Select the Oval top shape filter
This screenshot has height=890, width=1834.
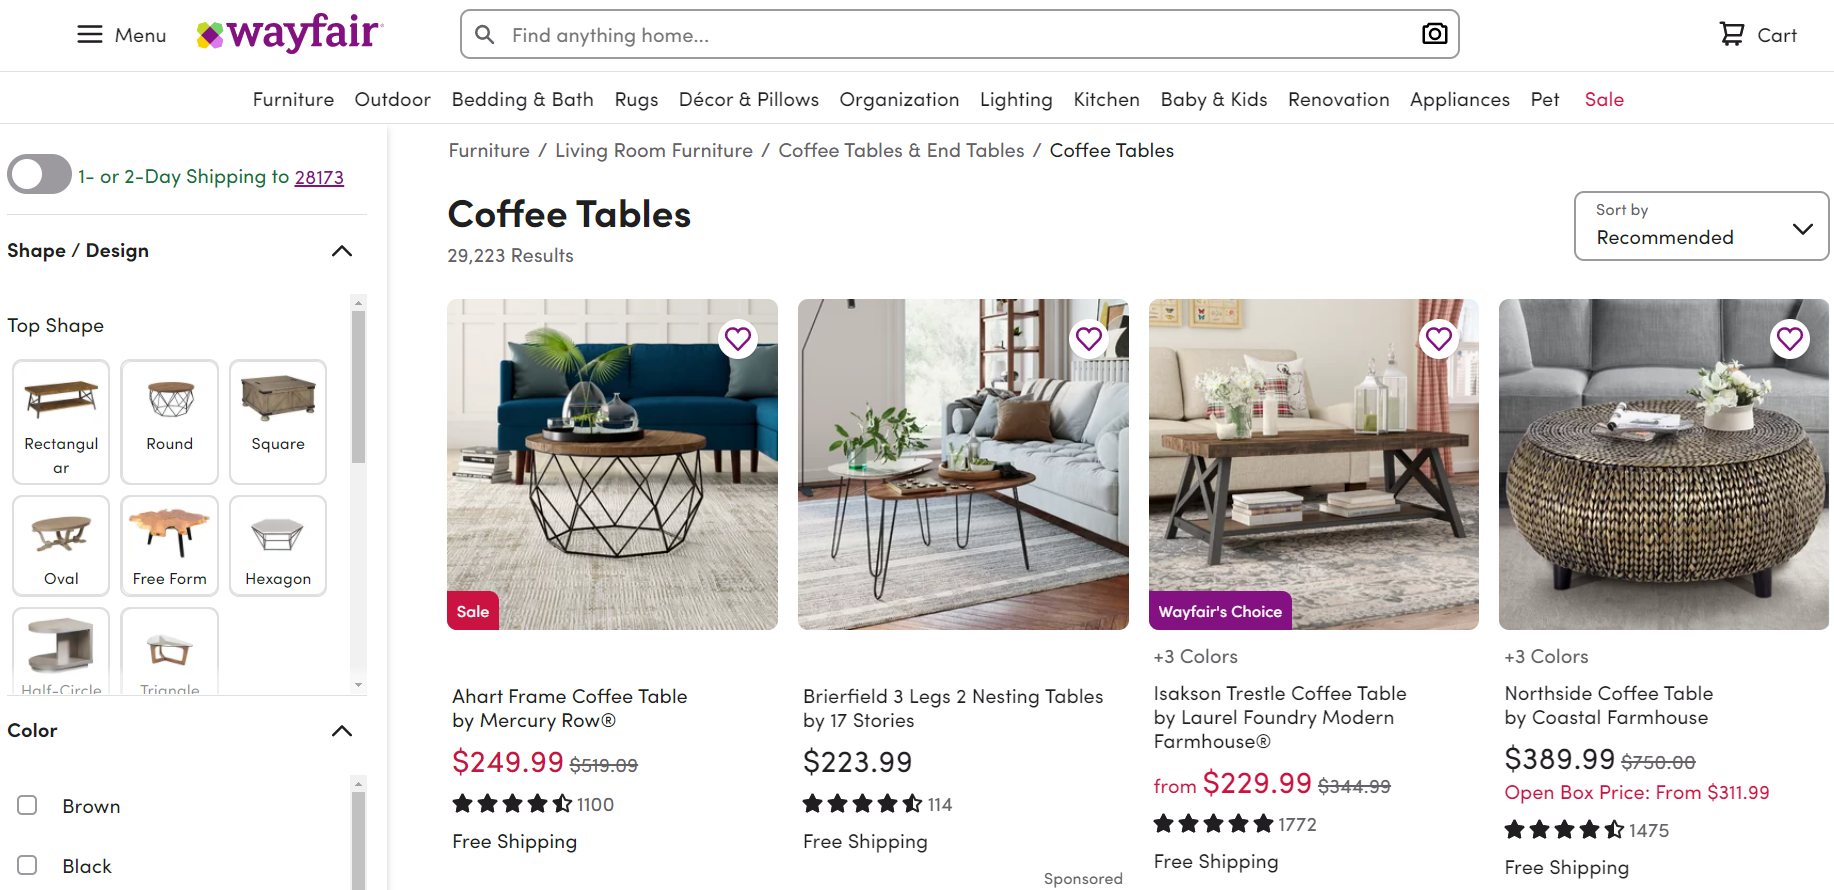click(x=61, y=546)
